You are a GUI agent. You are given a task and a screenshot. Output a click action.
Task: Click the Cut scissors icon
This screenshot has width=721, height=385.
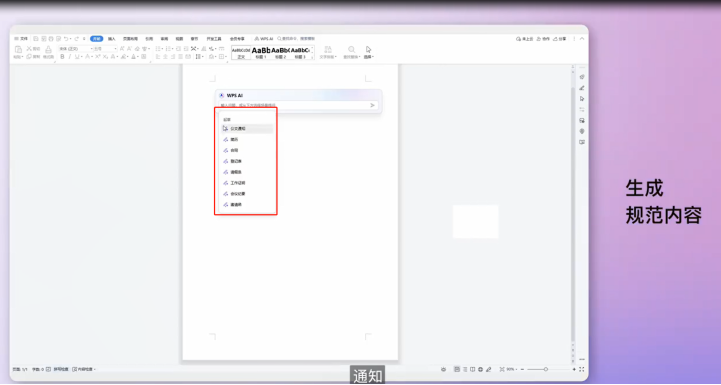(x=29, y=49)
